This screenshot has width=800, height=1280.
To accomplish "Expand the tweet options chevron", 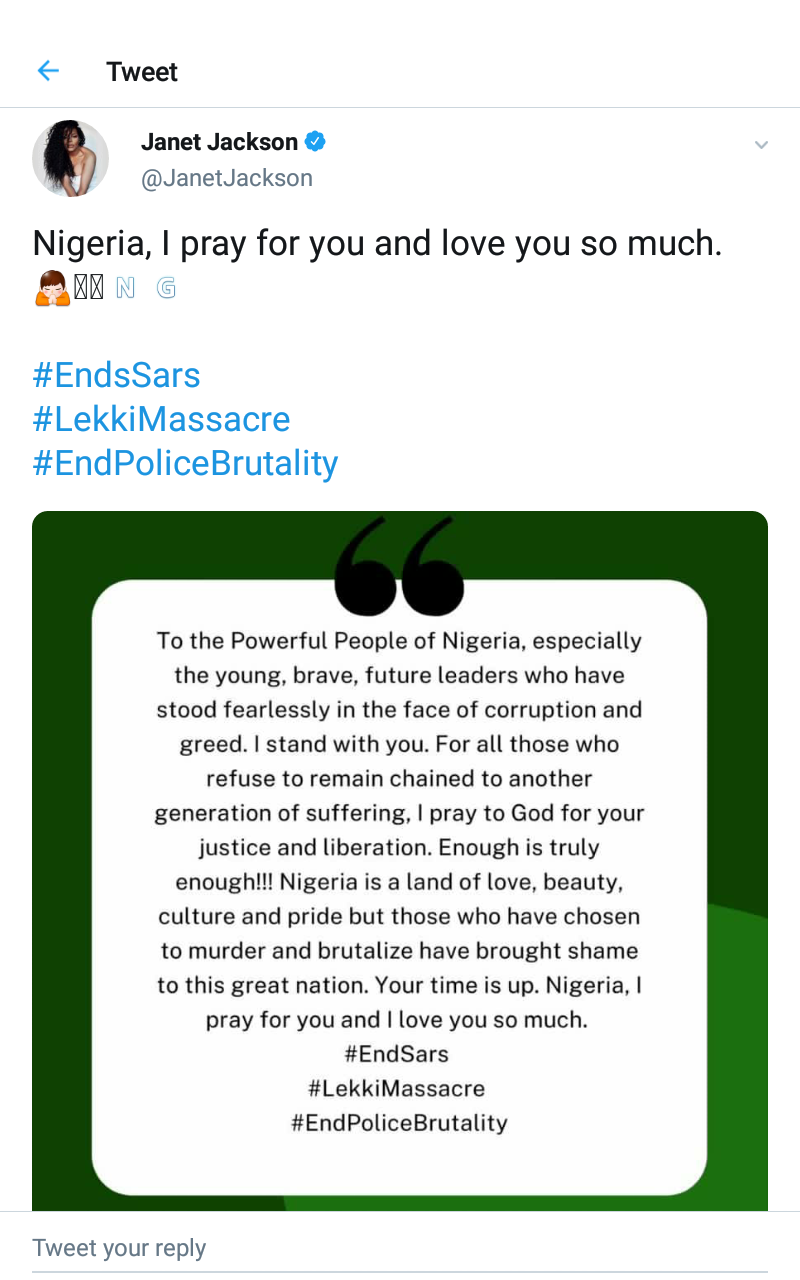I will tap(761, 145).
